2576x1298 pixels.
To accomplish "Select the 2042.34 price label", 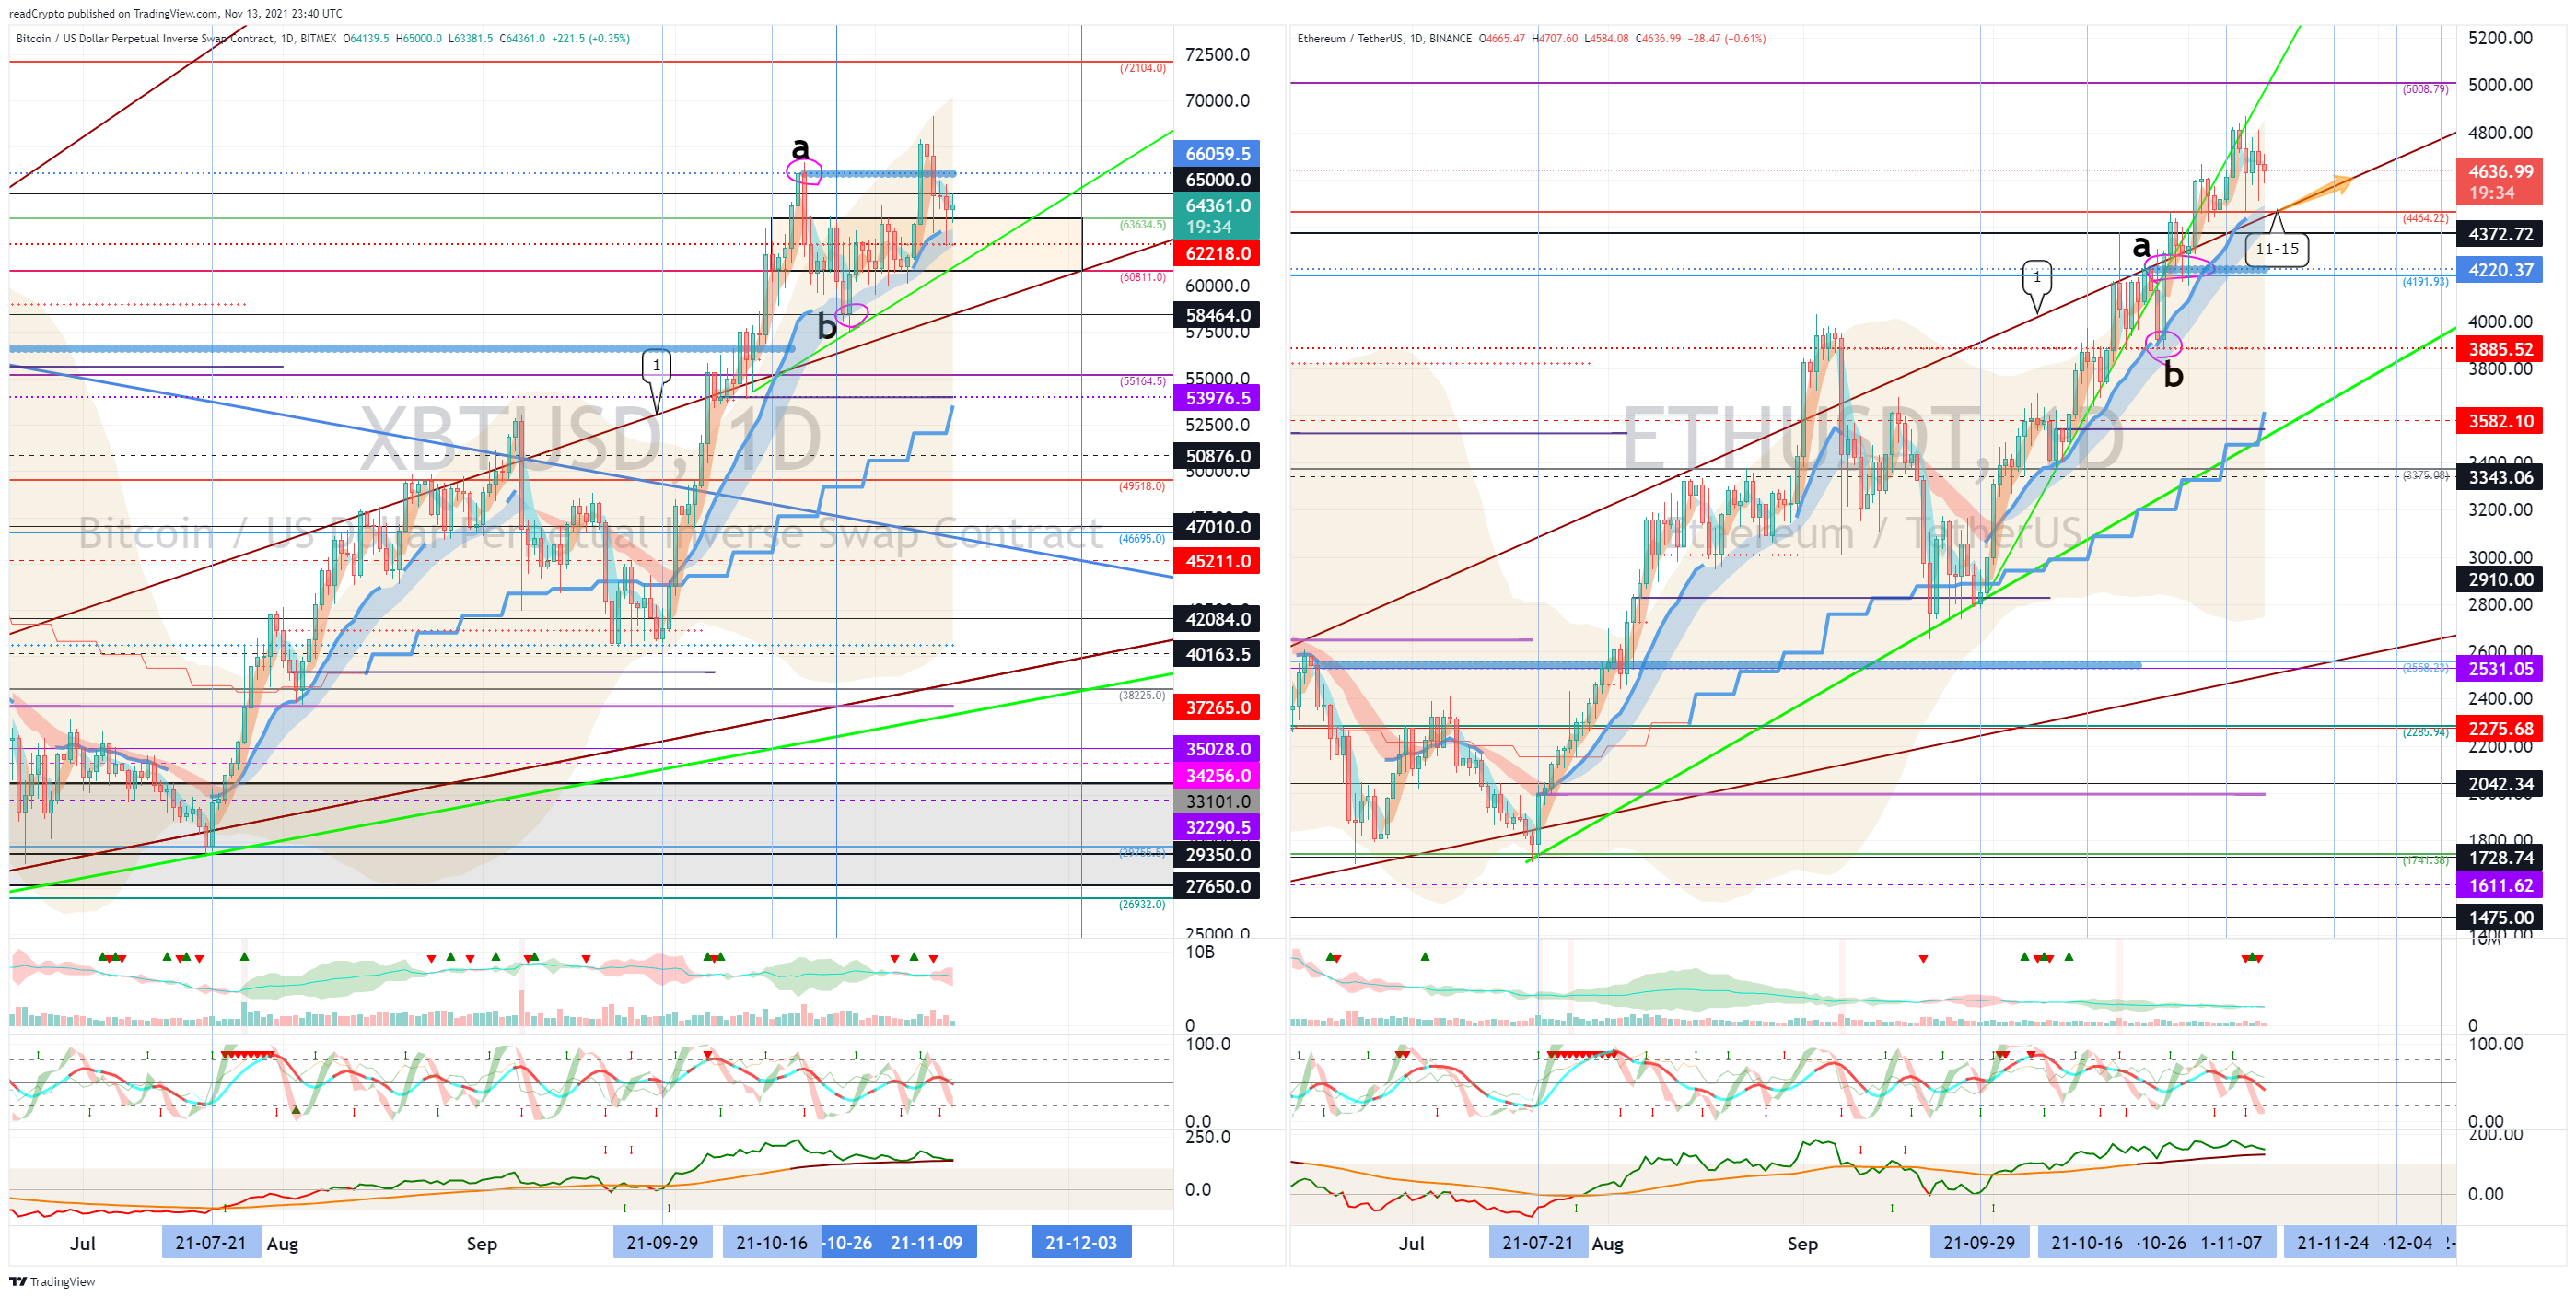I will 2499,784.
